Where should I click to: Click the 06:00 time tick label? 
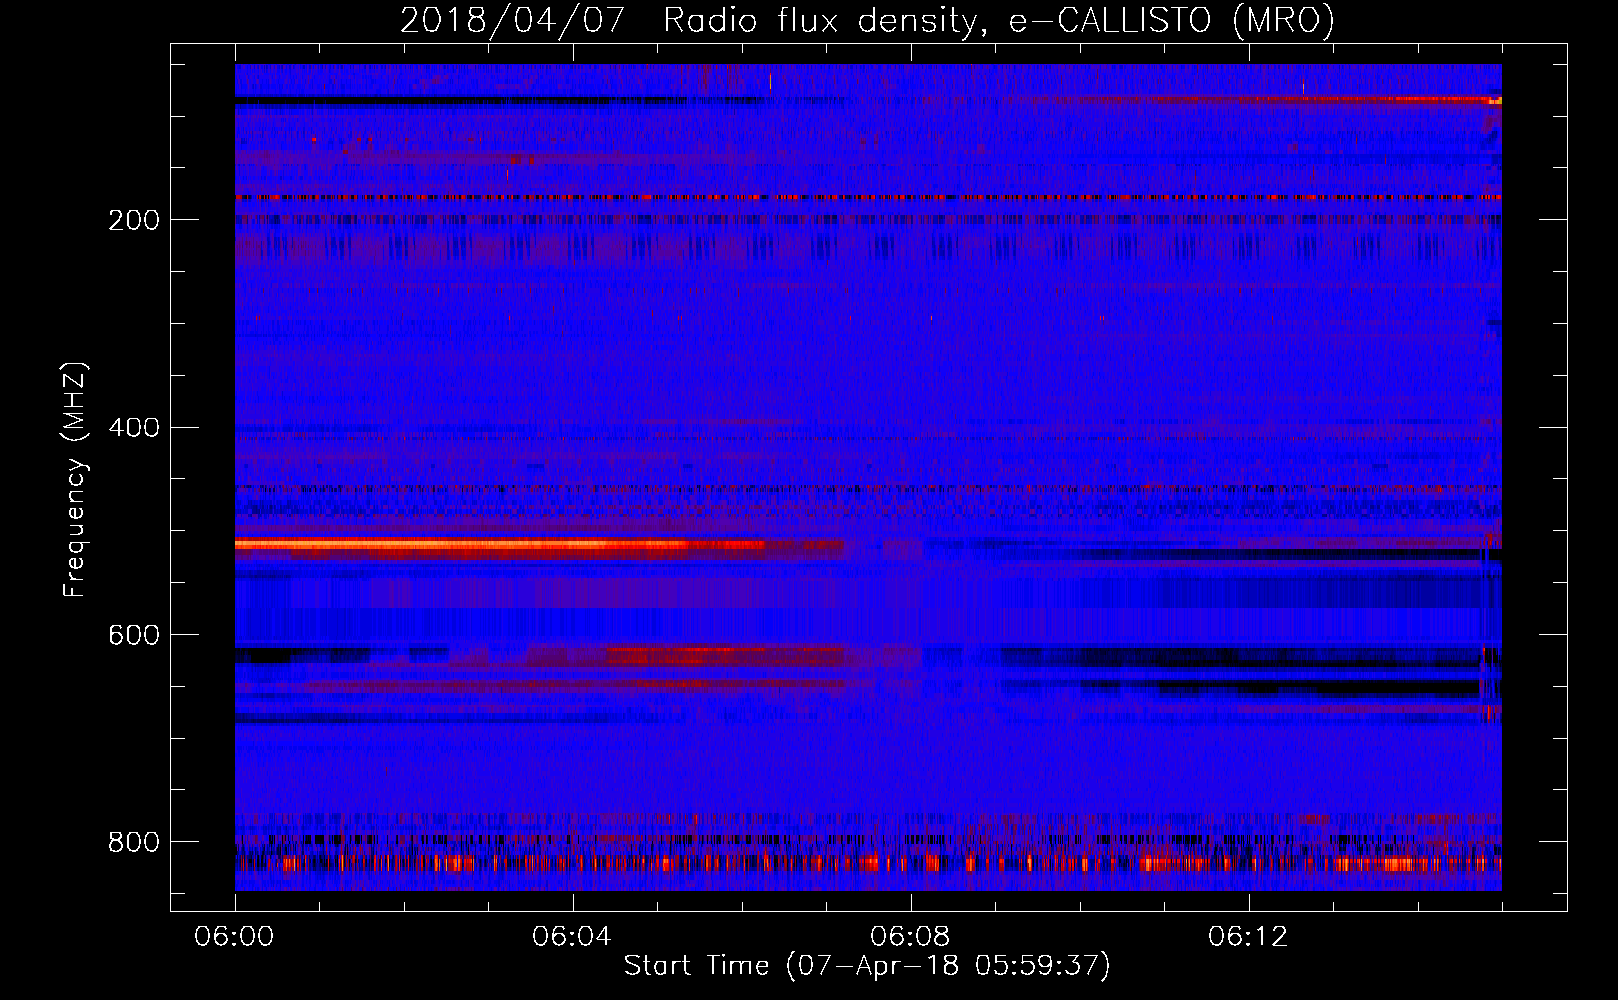(234, 937)
